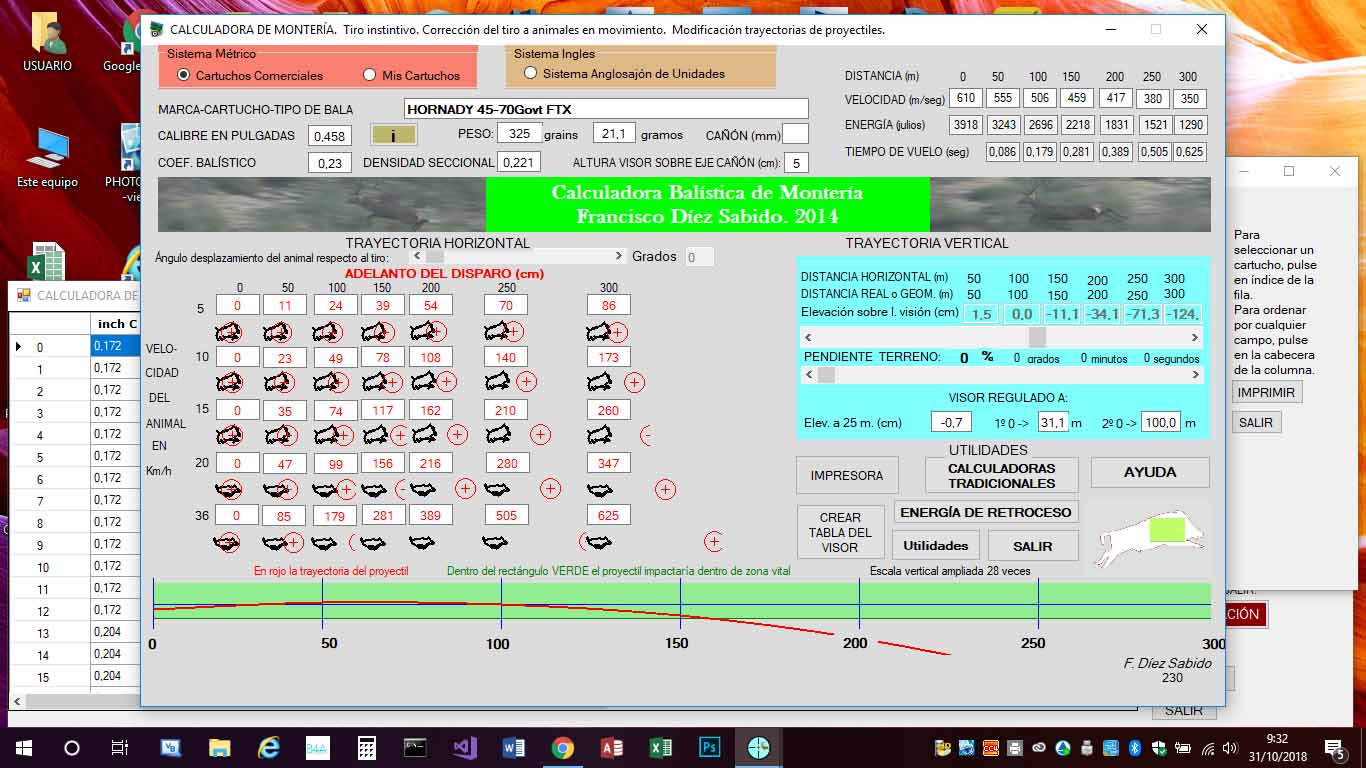The image size is (1366, 768).
Task: Click the crosshair ballistic app taskbar icon
Action: point(758,747)
